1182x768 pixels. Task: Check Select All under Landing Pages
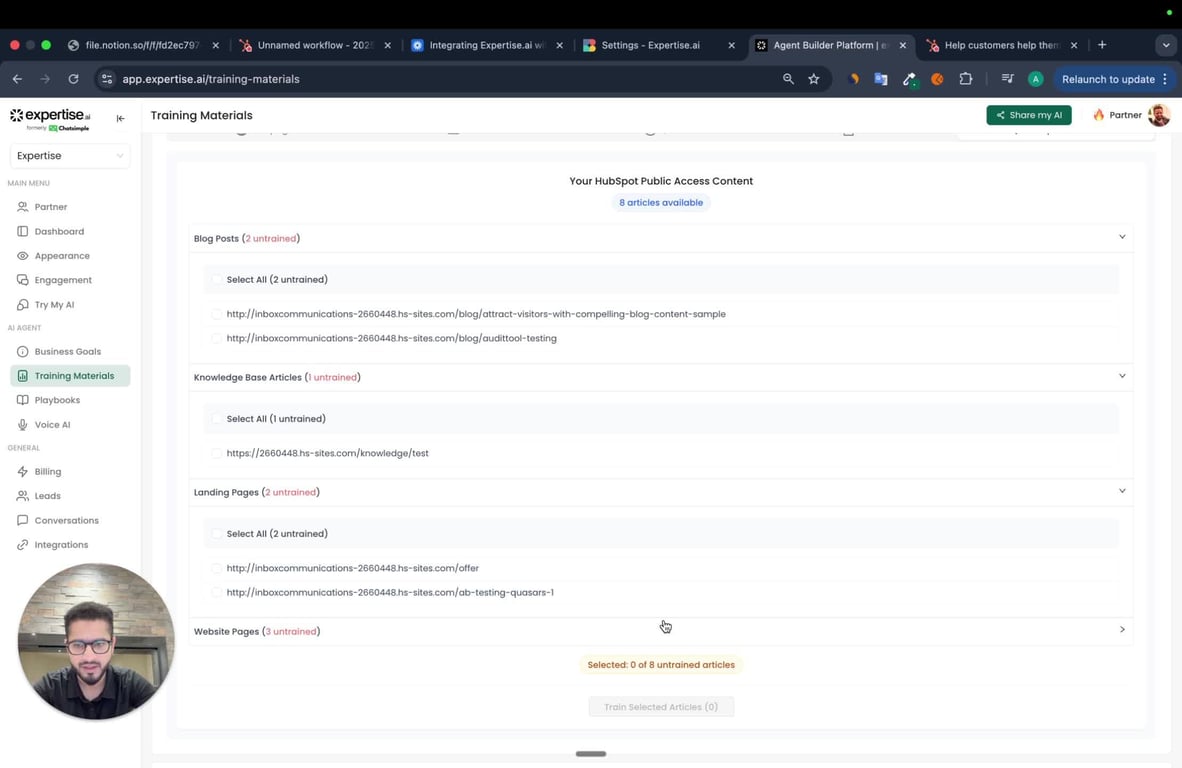point(217,534)
